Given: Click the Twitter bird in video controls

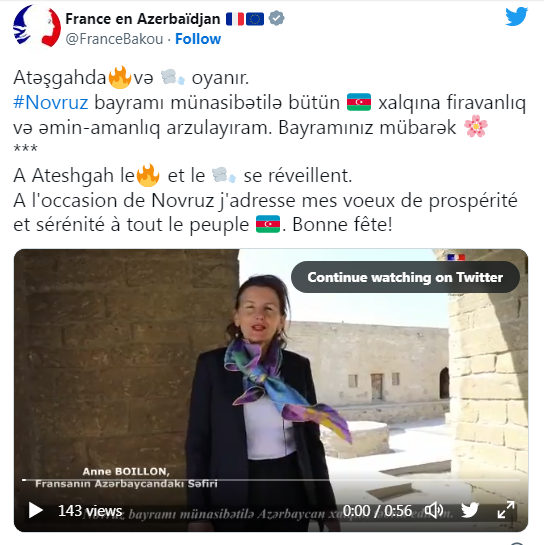Looking at the screenshot, I should (x=470, y=510).
